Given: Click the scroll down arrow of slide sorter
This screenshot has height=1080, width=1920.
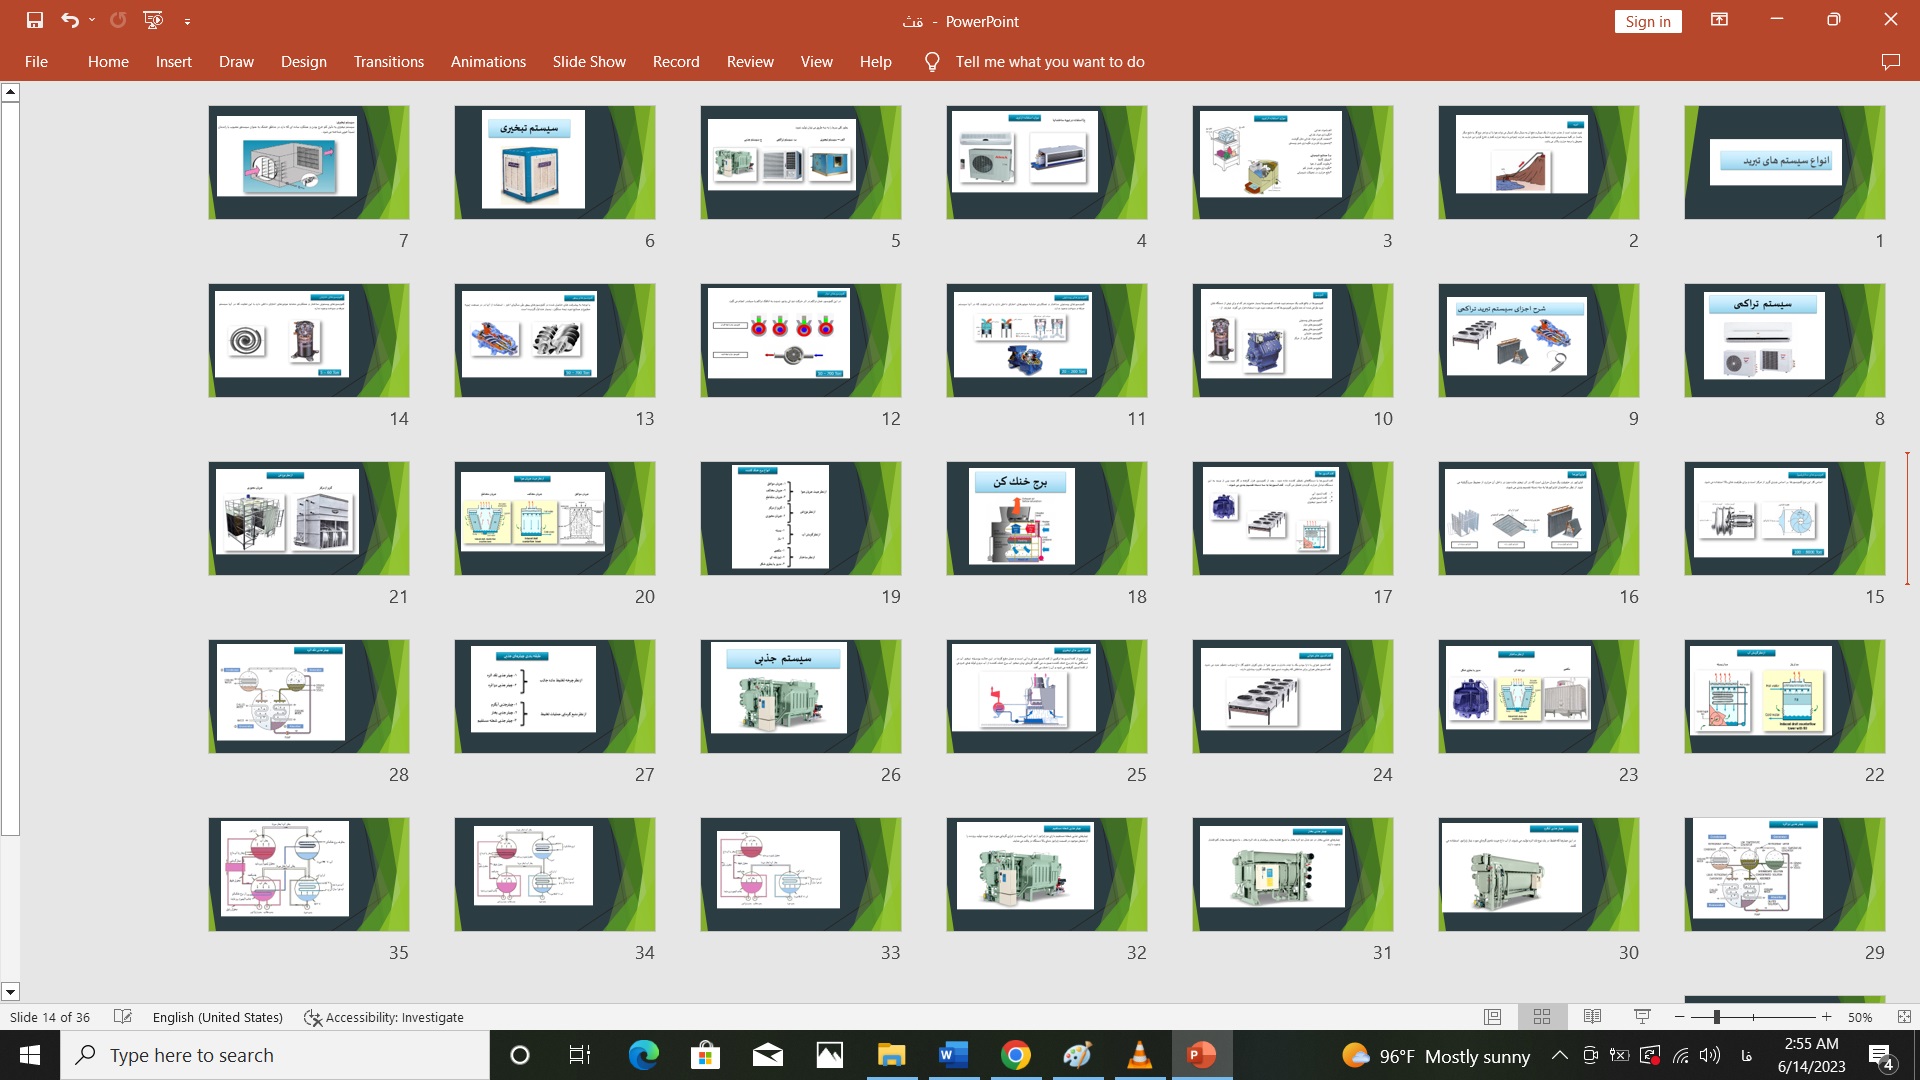Looking at the screenshot, I should click(x=10, y=992).
